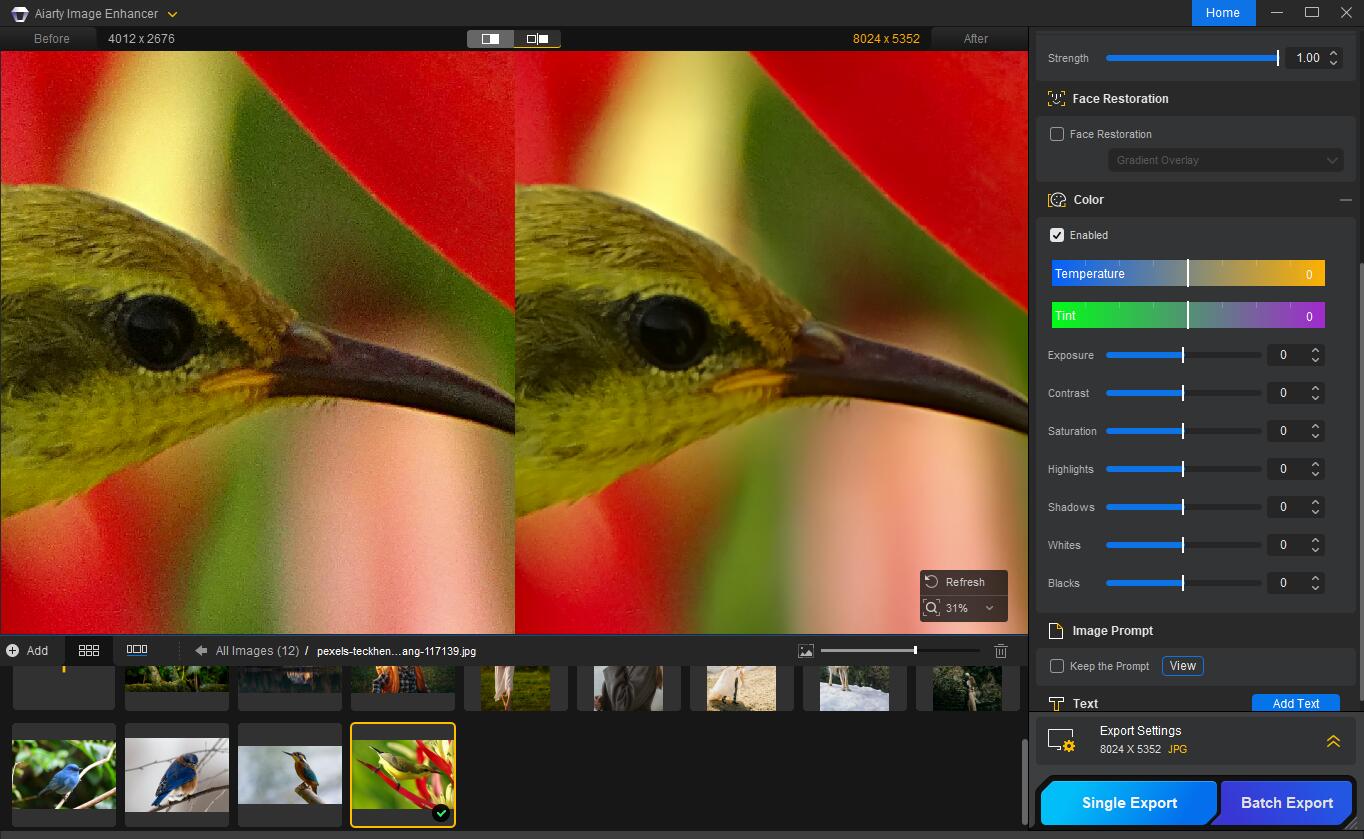Image resolution: width=1364 pixels, height=839 pixels.
Task: Open the Aiarty Image Enhancer title dropdown
Action: point(172,14)
